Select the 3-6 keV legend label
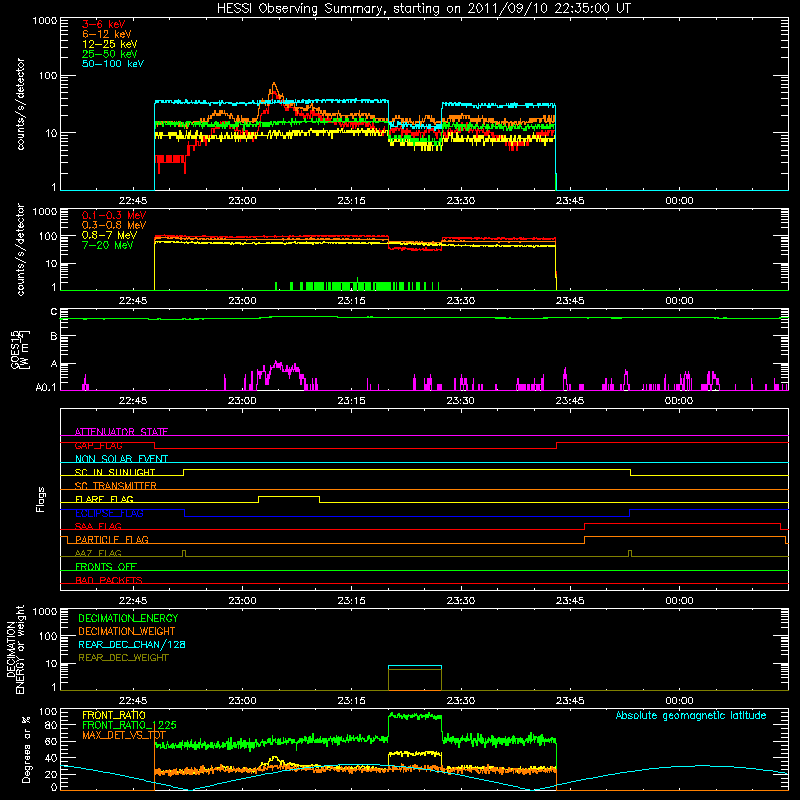Screen dimensions: 800x800 point(104,24)
